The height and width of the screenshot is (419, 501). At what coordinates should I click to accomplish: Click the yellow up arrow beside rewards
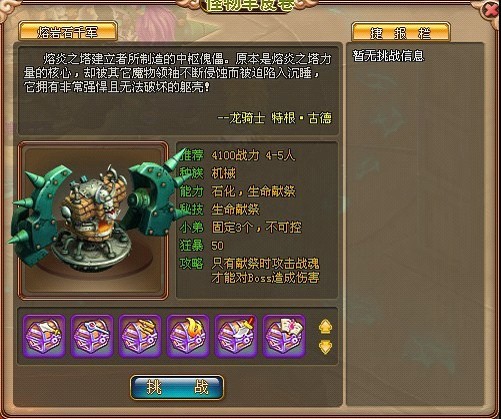[x=325, y=327]
